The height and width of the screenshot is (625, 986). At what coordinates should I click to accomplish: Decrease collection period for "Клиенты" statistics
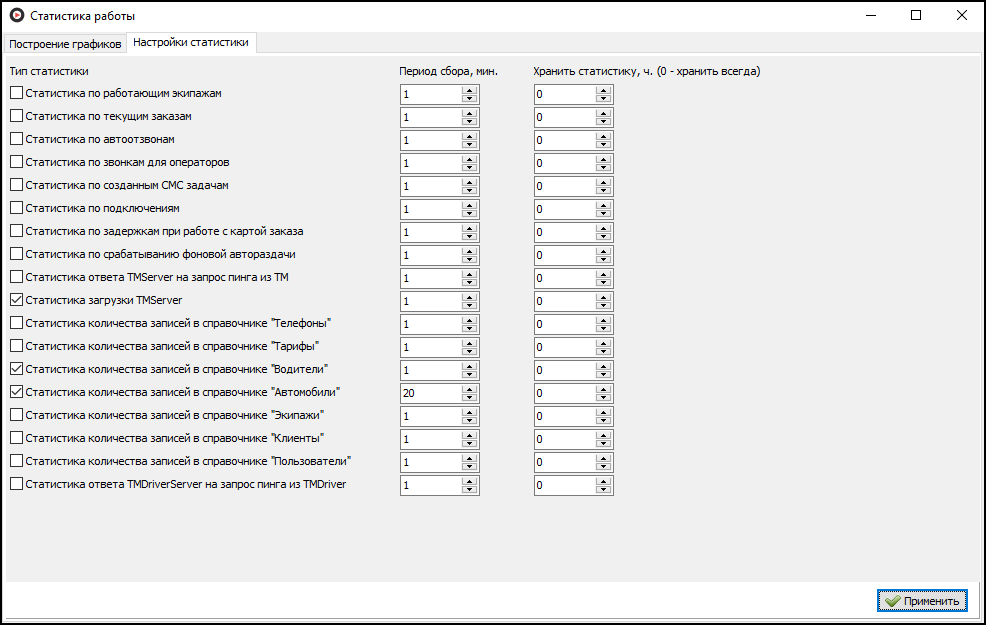click(x=470, y=444)
